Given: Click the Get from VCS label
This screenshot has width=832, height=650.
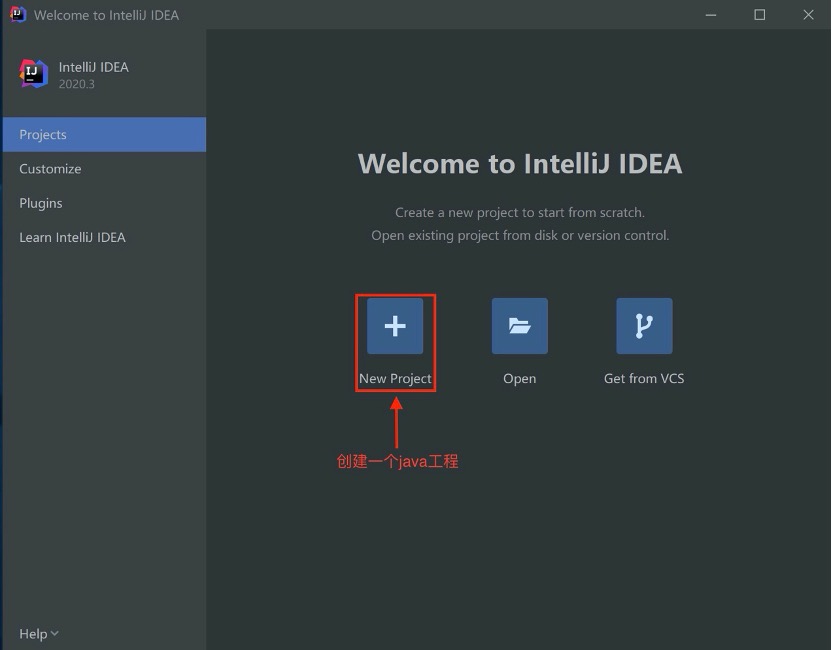Looking at the screenshot, I should point(644,378).
